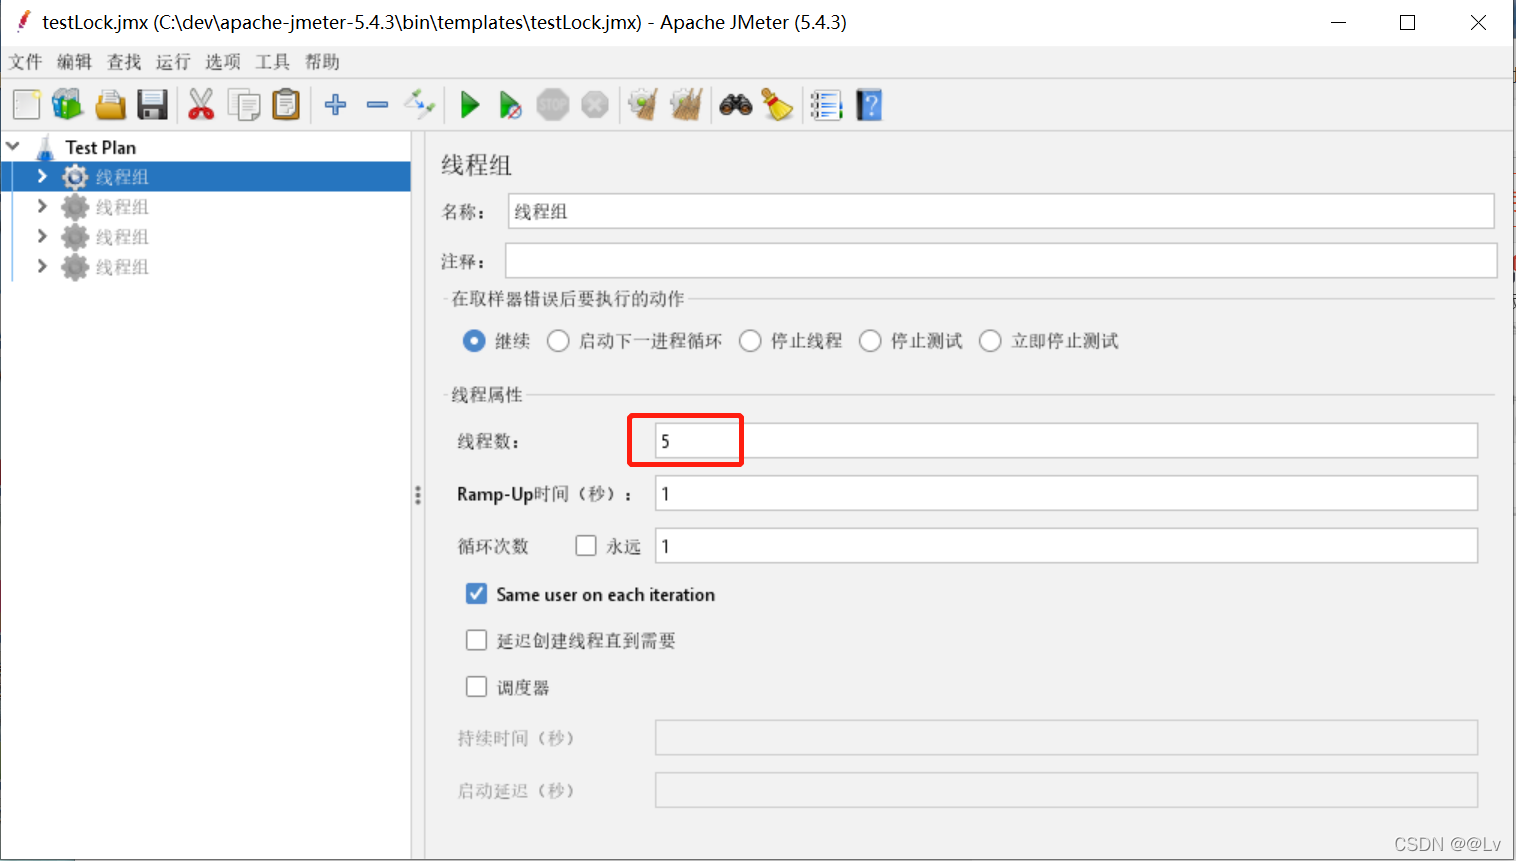Screen dimensions: 1516x861
Task: Click the Clear All double broom icon
Action: (x=686, y=104)
